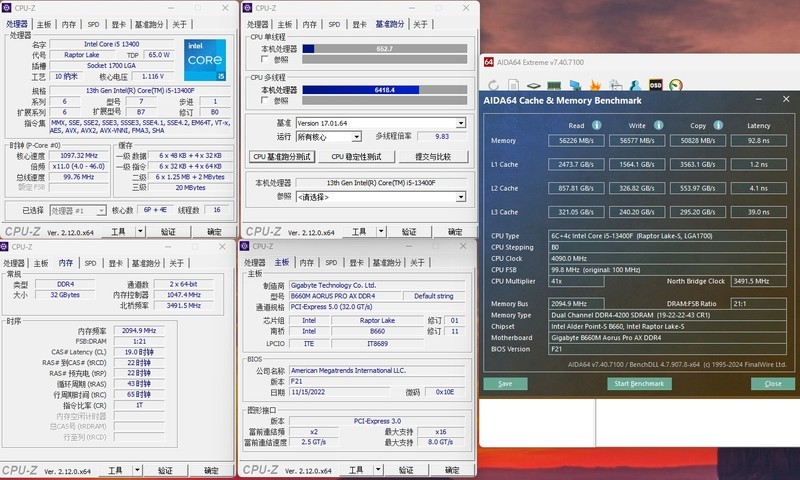This screenshot has height=480, width=800.
Task: Click the AIDA64 Refresh toolbar icon
Action: (493, 85)
